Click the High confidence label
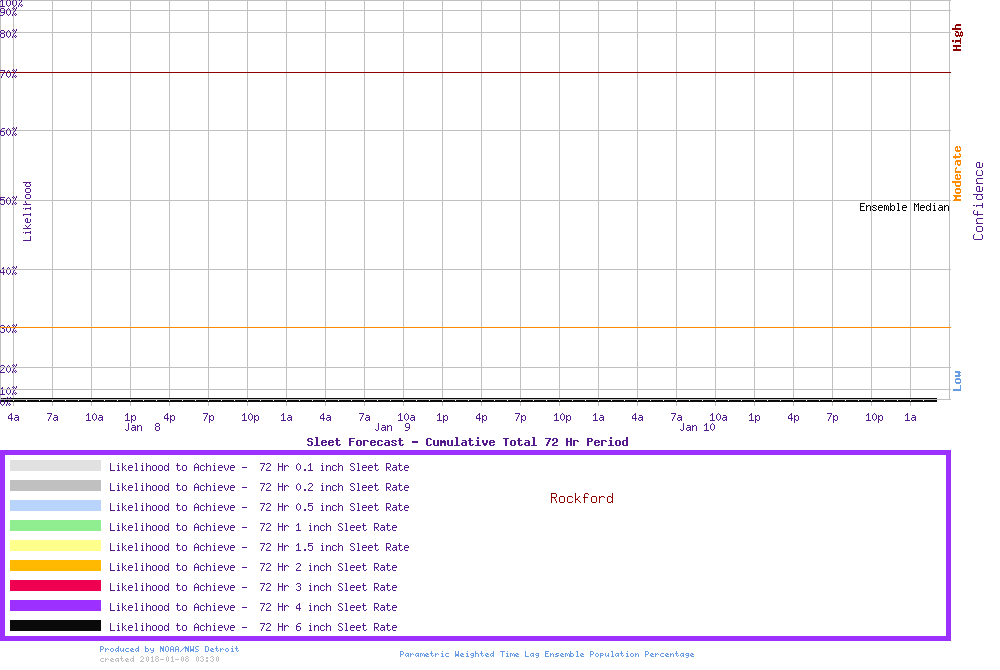 [957, 38]
